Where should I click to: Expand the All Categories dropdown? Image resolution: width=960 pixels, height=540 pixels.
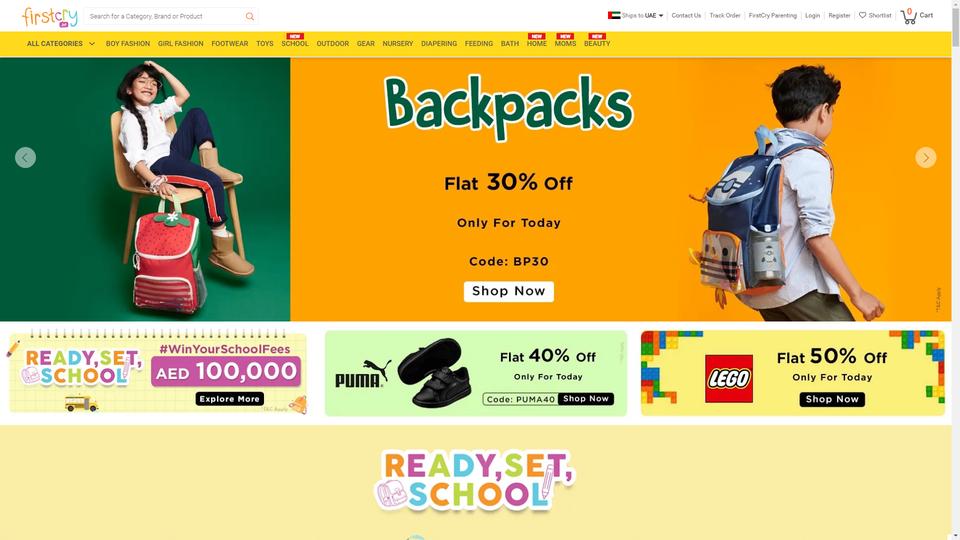pos(61,44)
